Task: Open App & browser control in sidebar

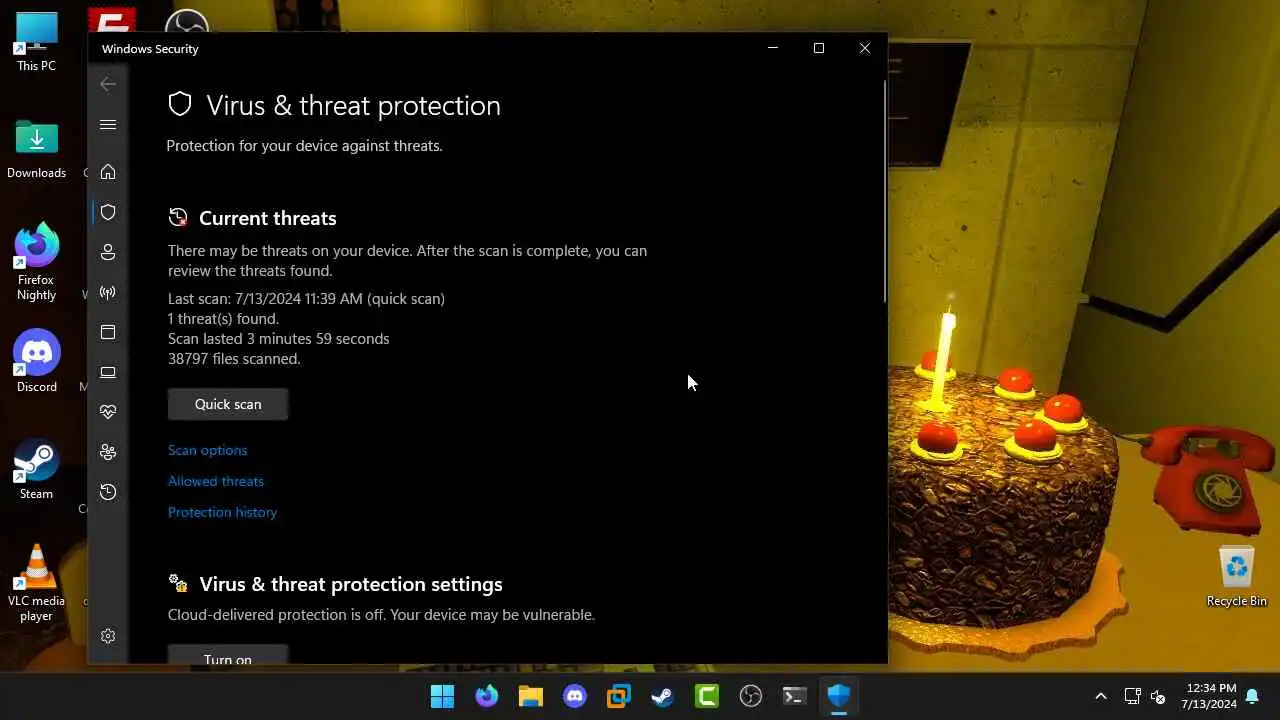Action: click(x=108, y=332)
